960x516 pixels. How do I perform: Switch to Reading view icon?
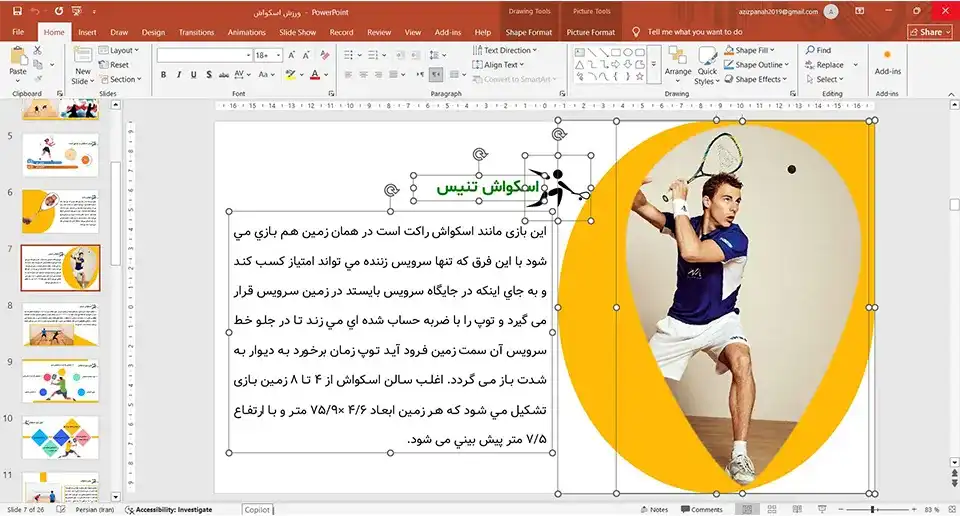(x=797, y=509)
